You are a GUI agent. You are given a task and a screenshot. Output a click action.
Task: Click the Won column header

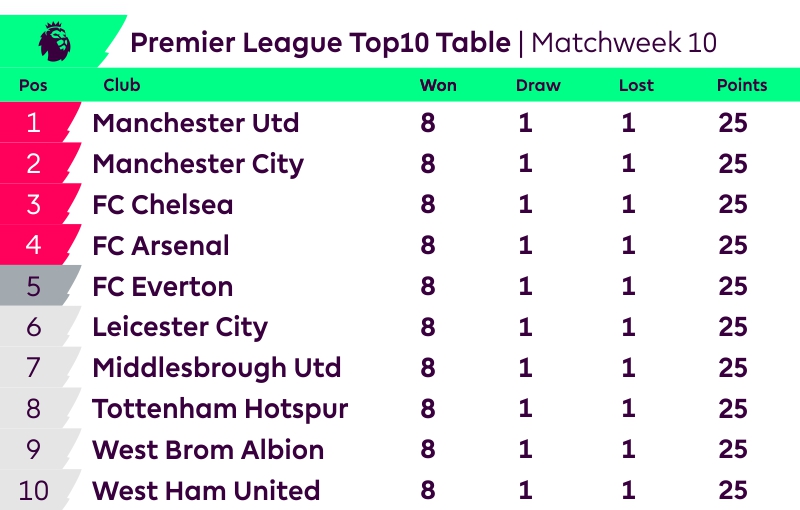[438, 85]
